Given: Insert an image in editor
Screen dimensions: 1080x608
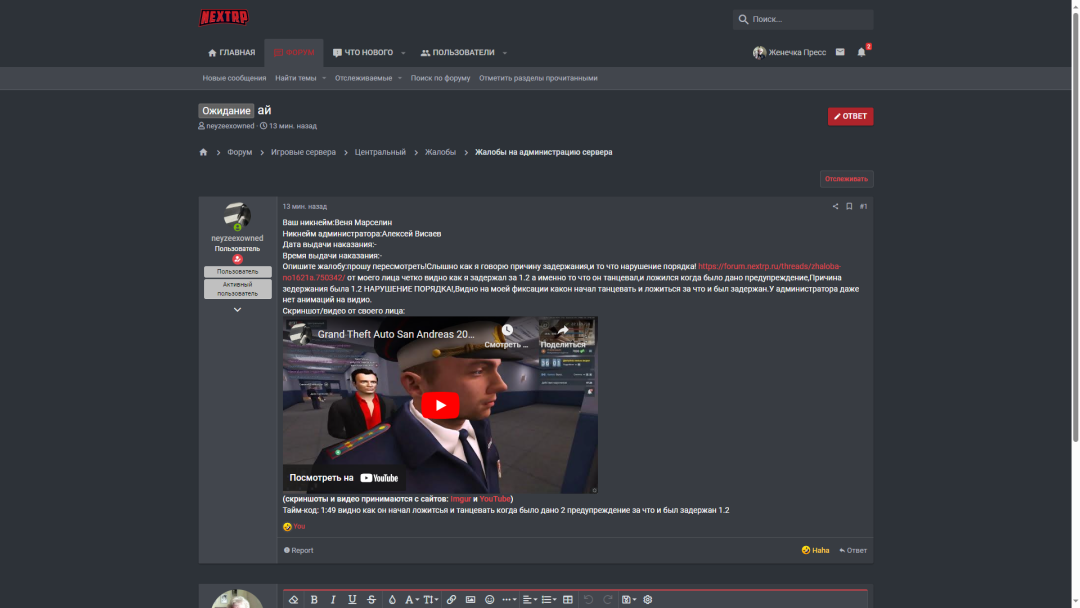Looking at the screenshot, I should coord(470,600).
